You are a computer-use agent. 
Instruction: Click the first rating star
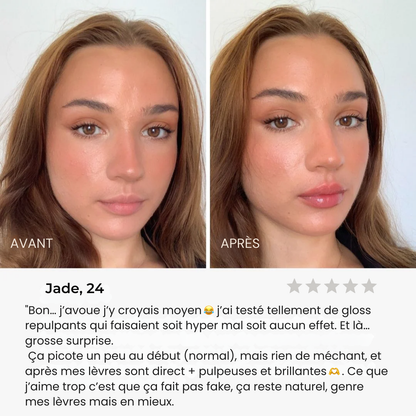pos(295,286)
